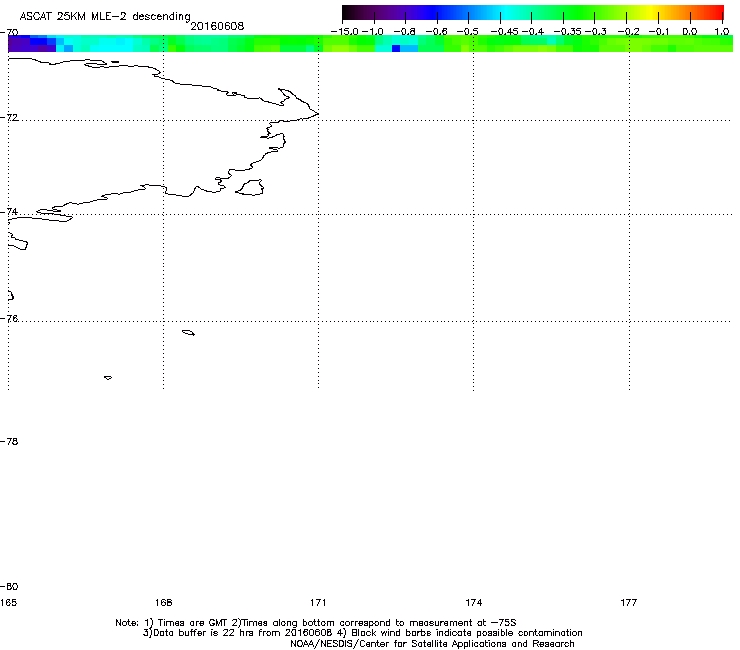Click the '-15.0' color scale label
The width and height of the screenshot is (740, 650).
coord(345,32)
